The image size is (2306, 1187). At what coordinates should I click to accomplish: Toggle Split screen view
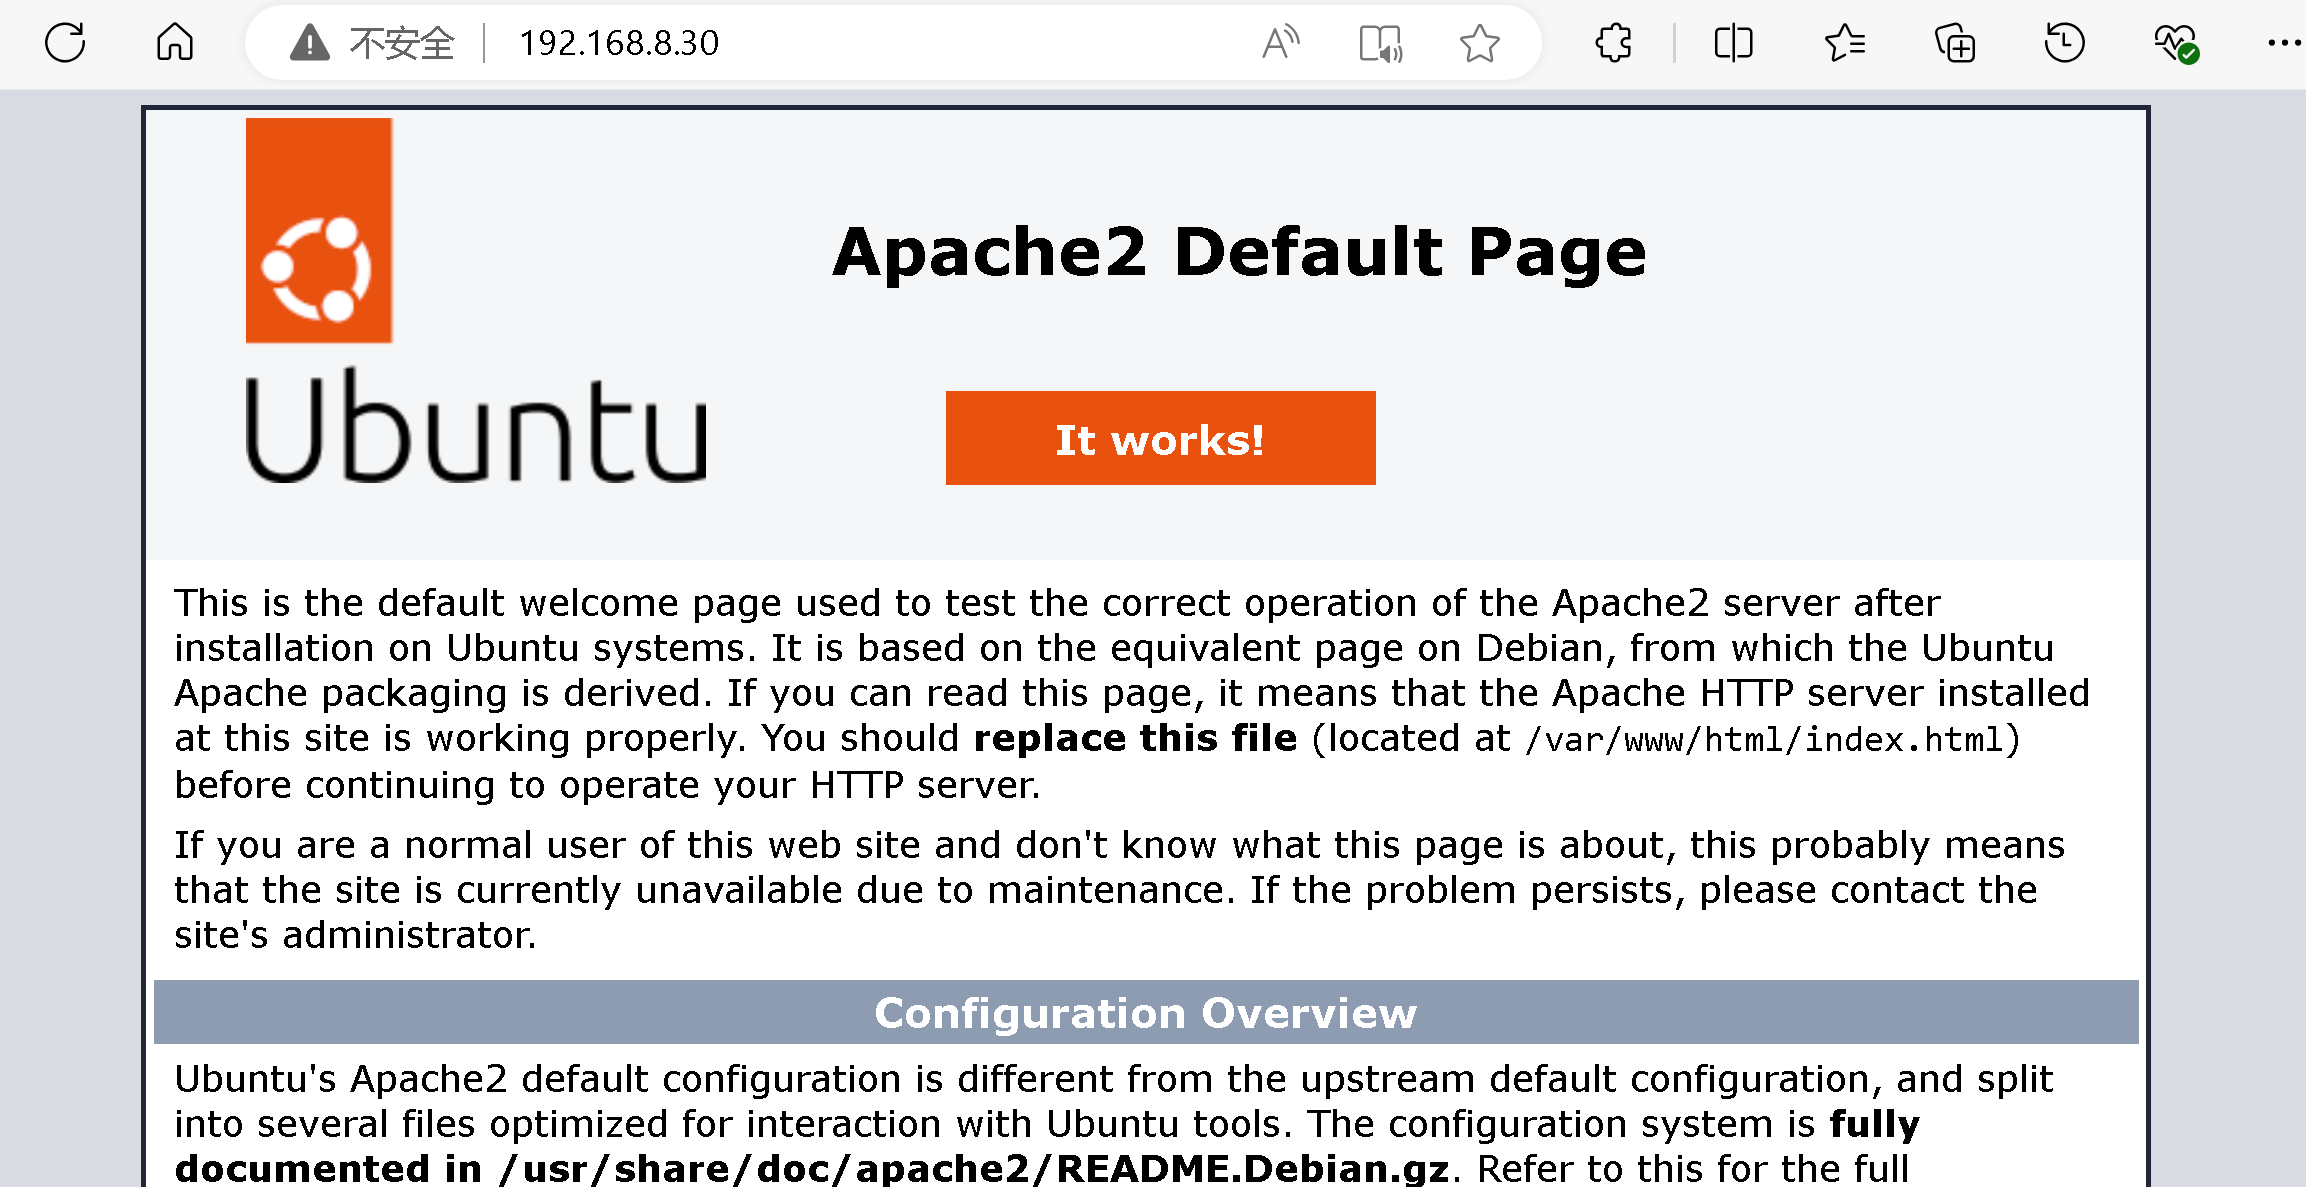tap(1733, 43)
